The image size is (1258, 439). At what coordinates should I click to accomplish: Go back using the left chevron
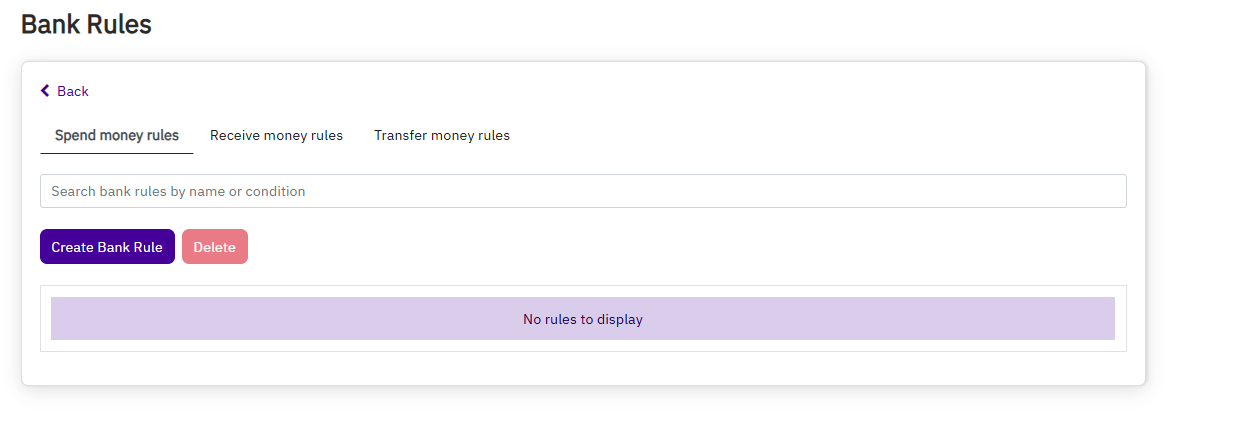coord(45,91)
